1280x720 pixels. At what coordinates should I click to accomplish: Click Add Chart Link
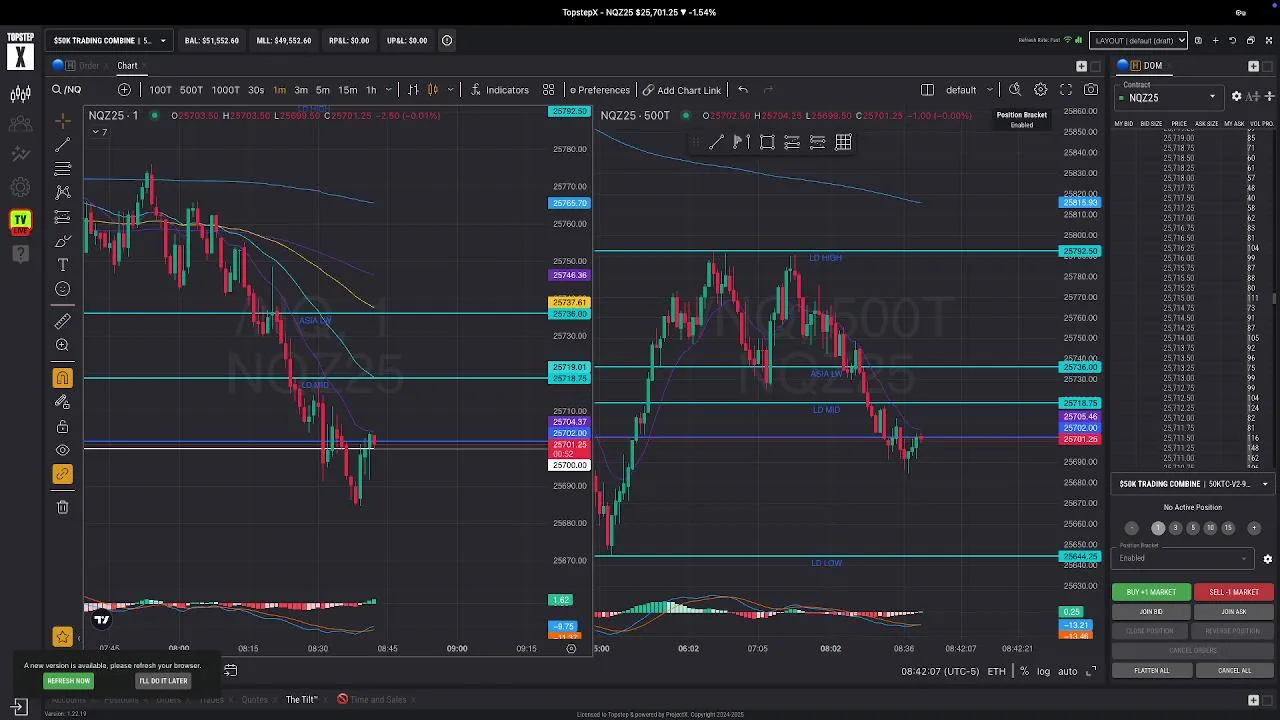681,90
